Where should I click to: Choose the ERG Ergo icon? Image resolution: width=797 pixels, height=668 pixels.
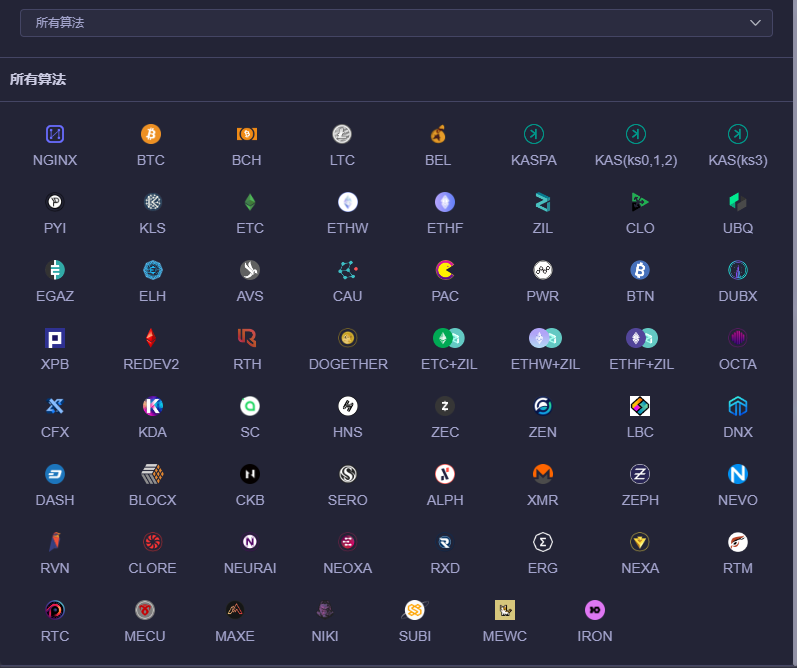[x=543, y=542]
